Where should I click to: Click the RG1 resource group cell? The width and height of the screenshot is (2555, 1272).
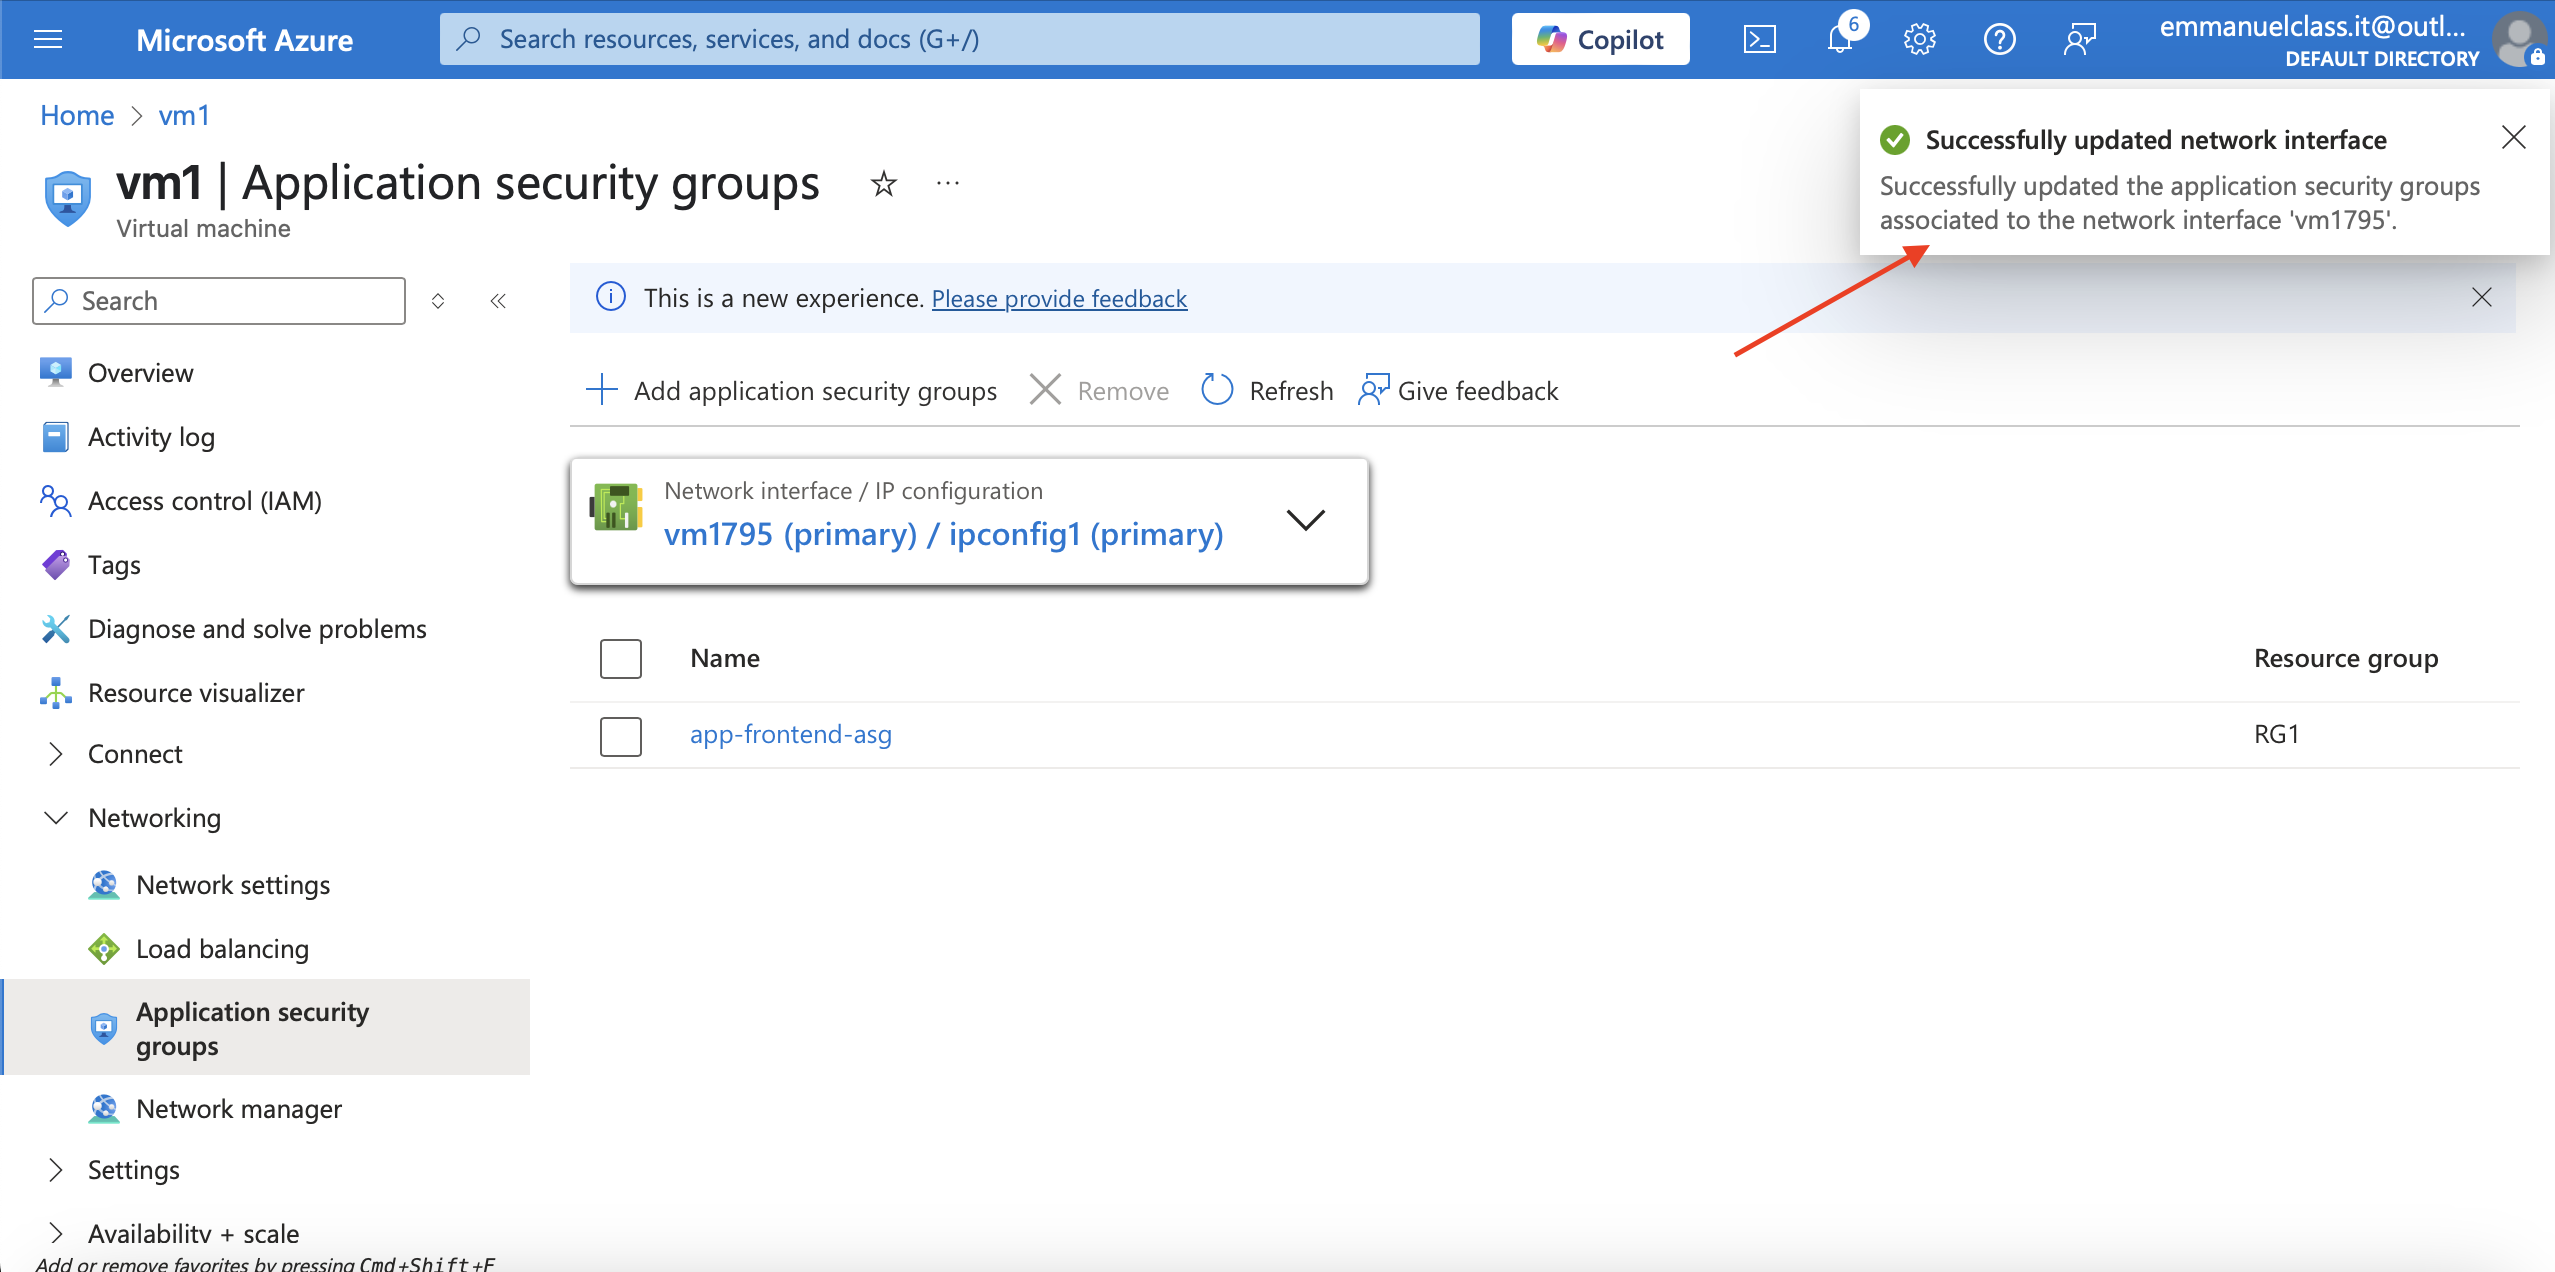click(x=2276, y=734)
